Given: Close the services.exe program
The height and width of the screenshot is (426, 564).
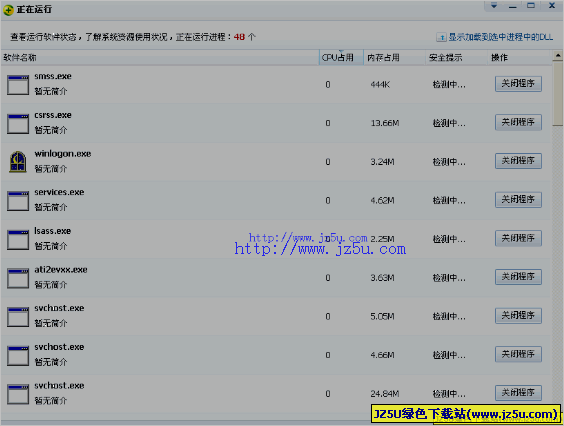Looking at the screenshot, I should coord(518,200).
